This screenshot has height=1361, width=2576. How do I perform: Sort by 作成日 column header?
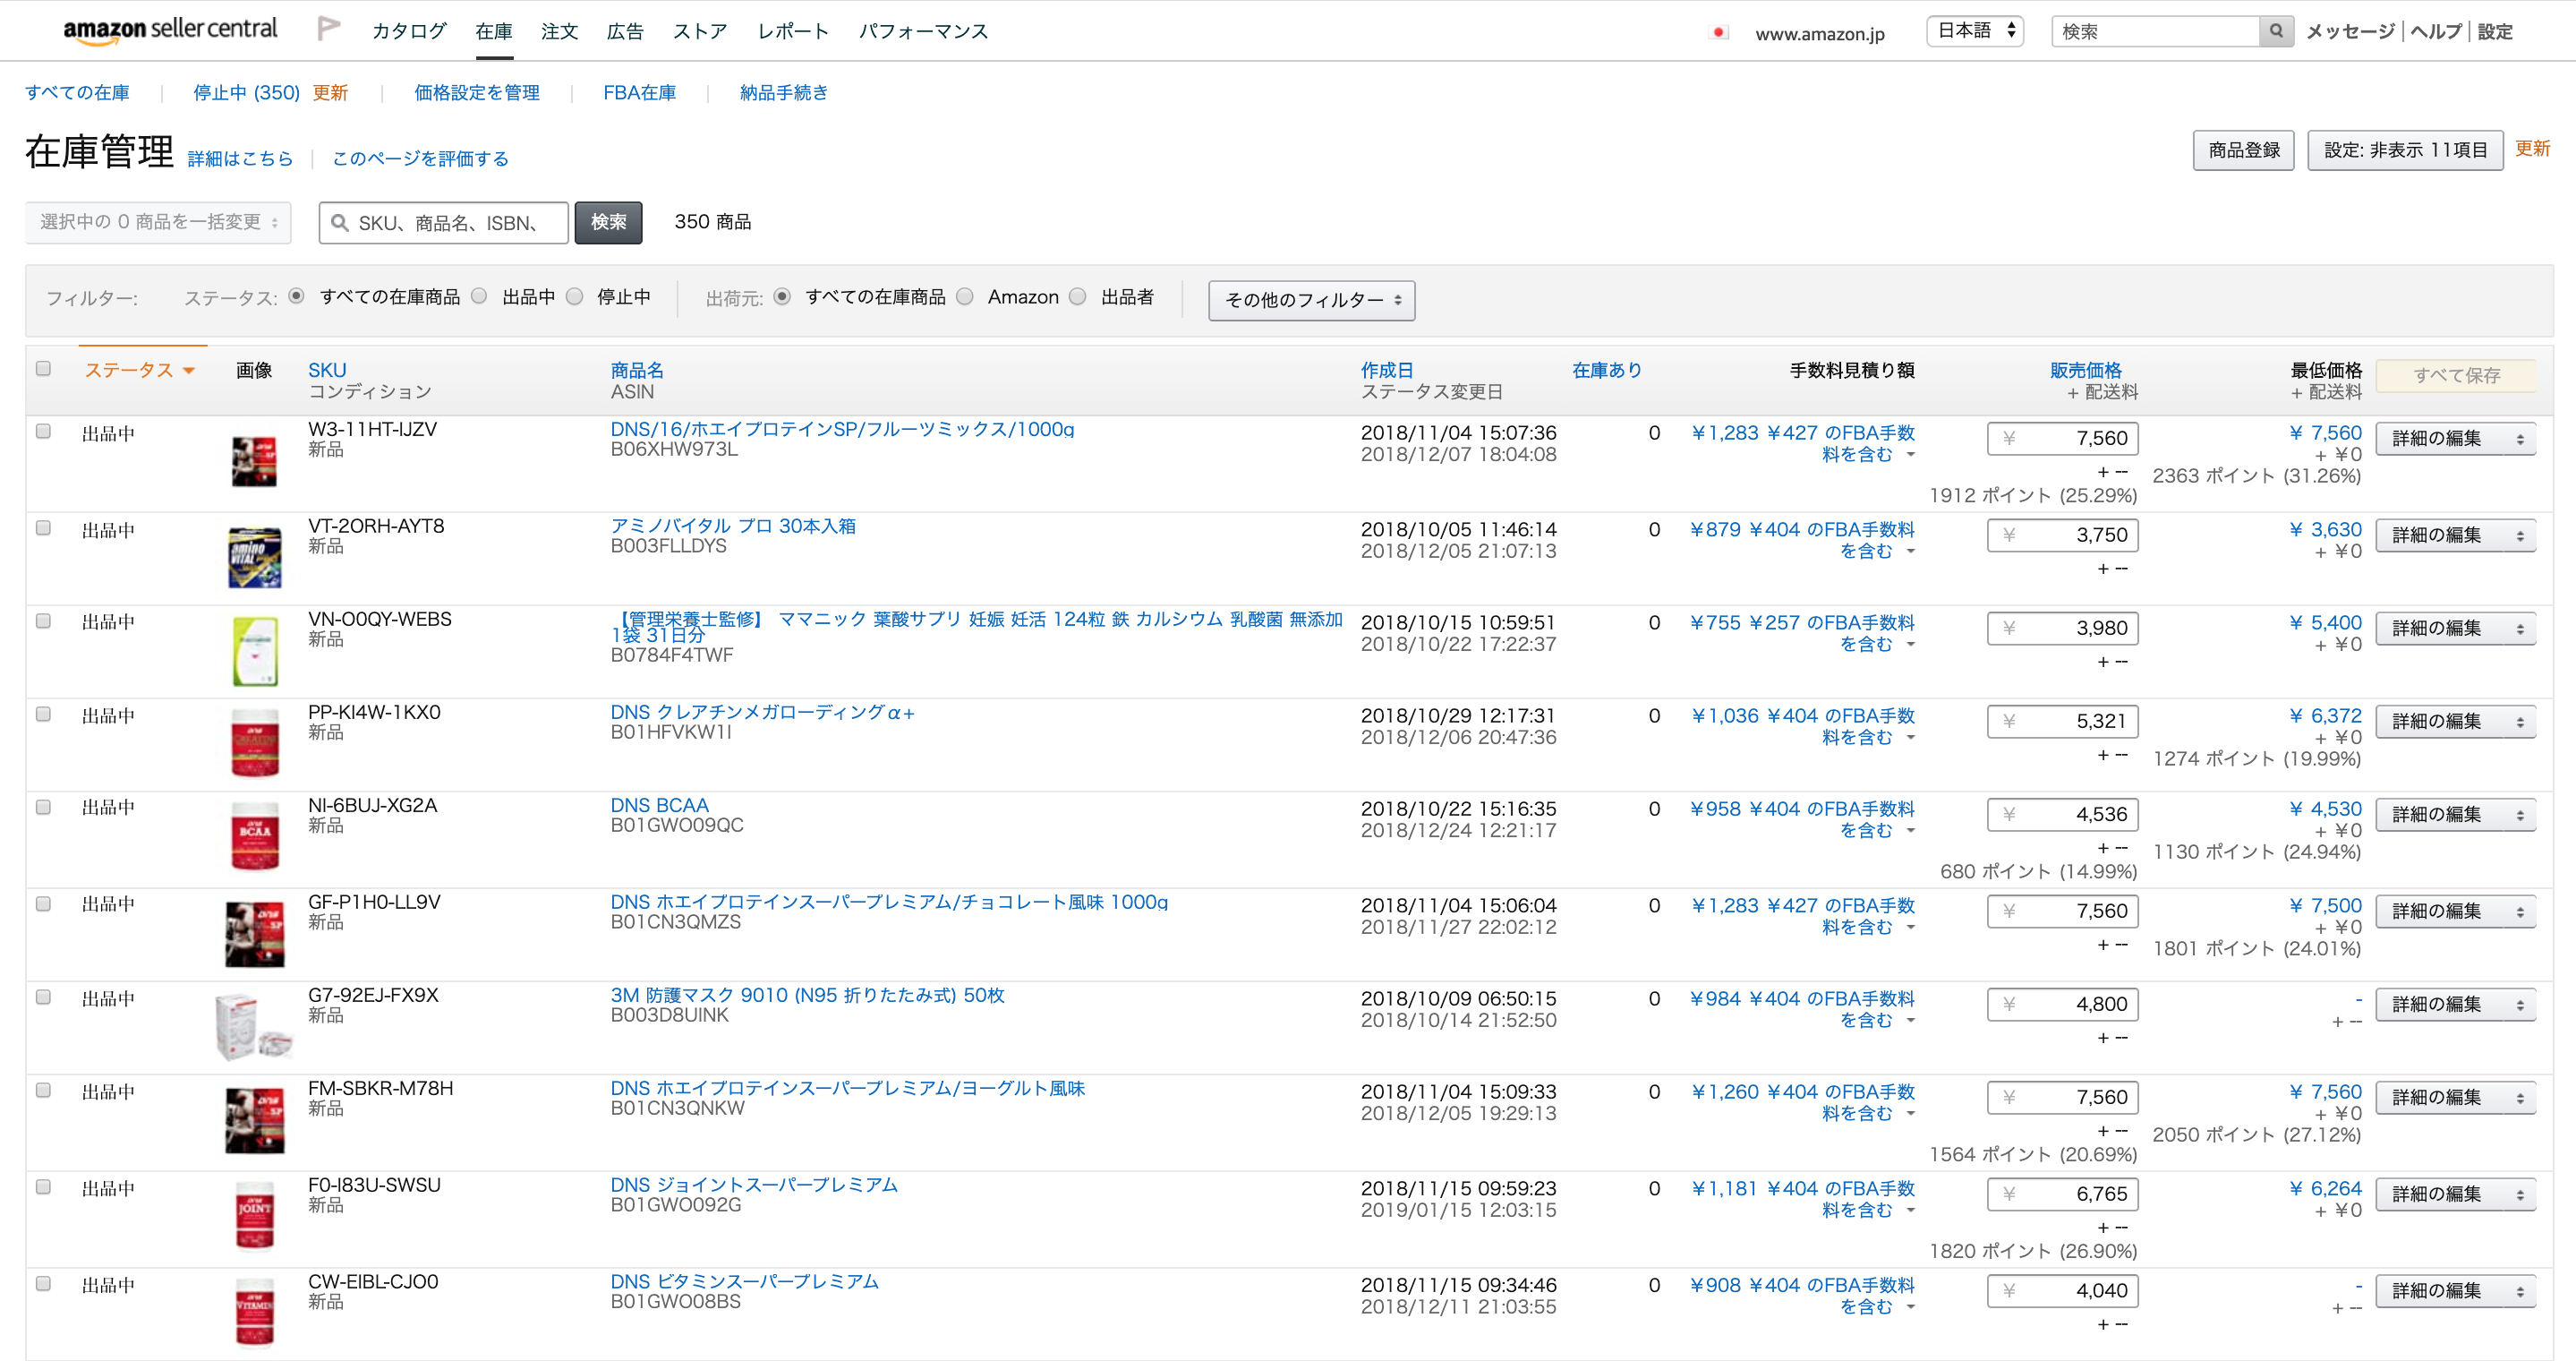click(x=1386, y=370)
